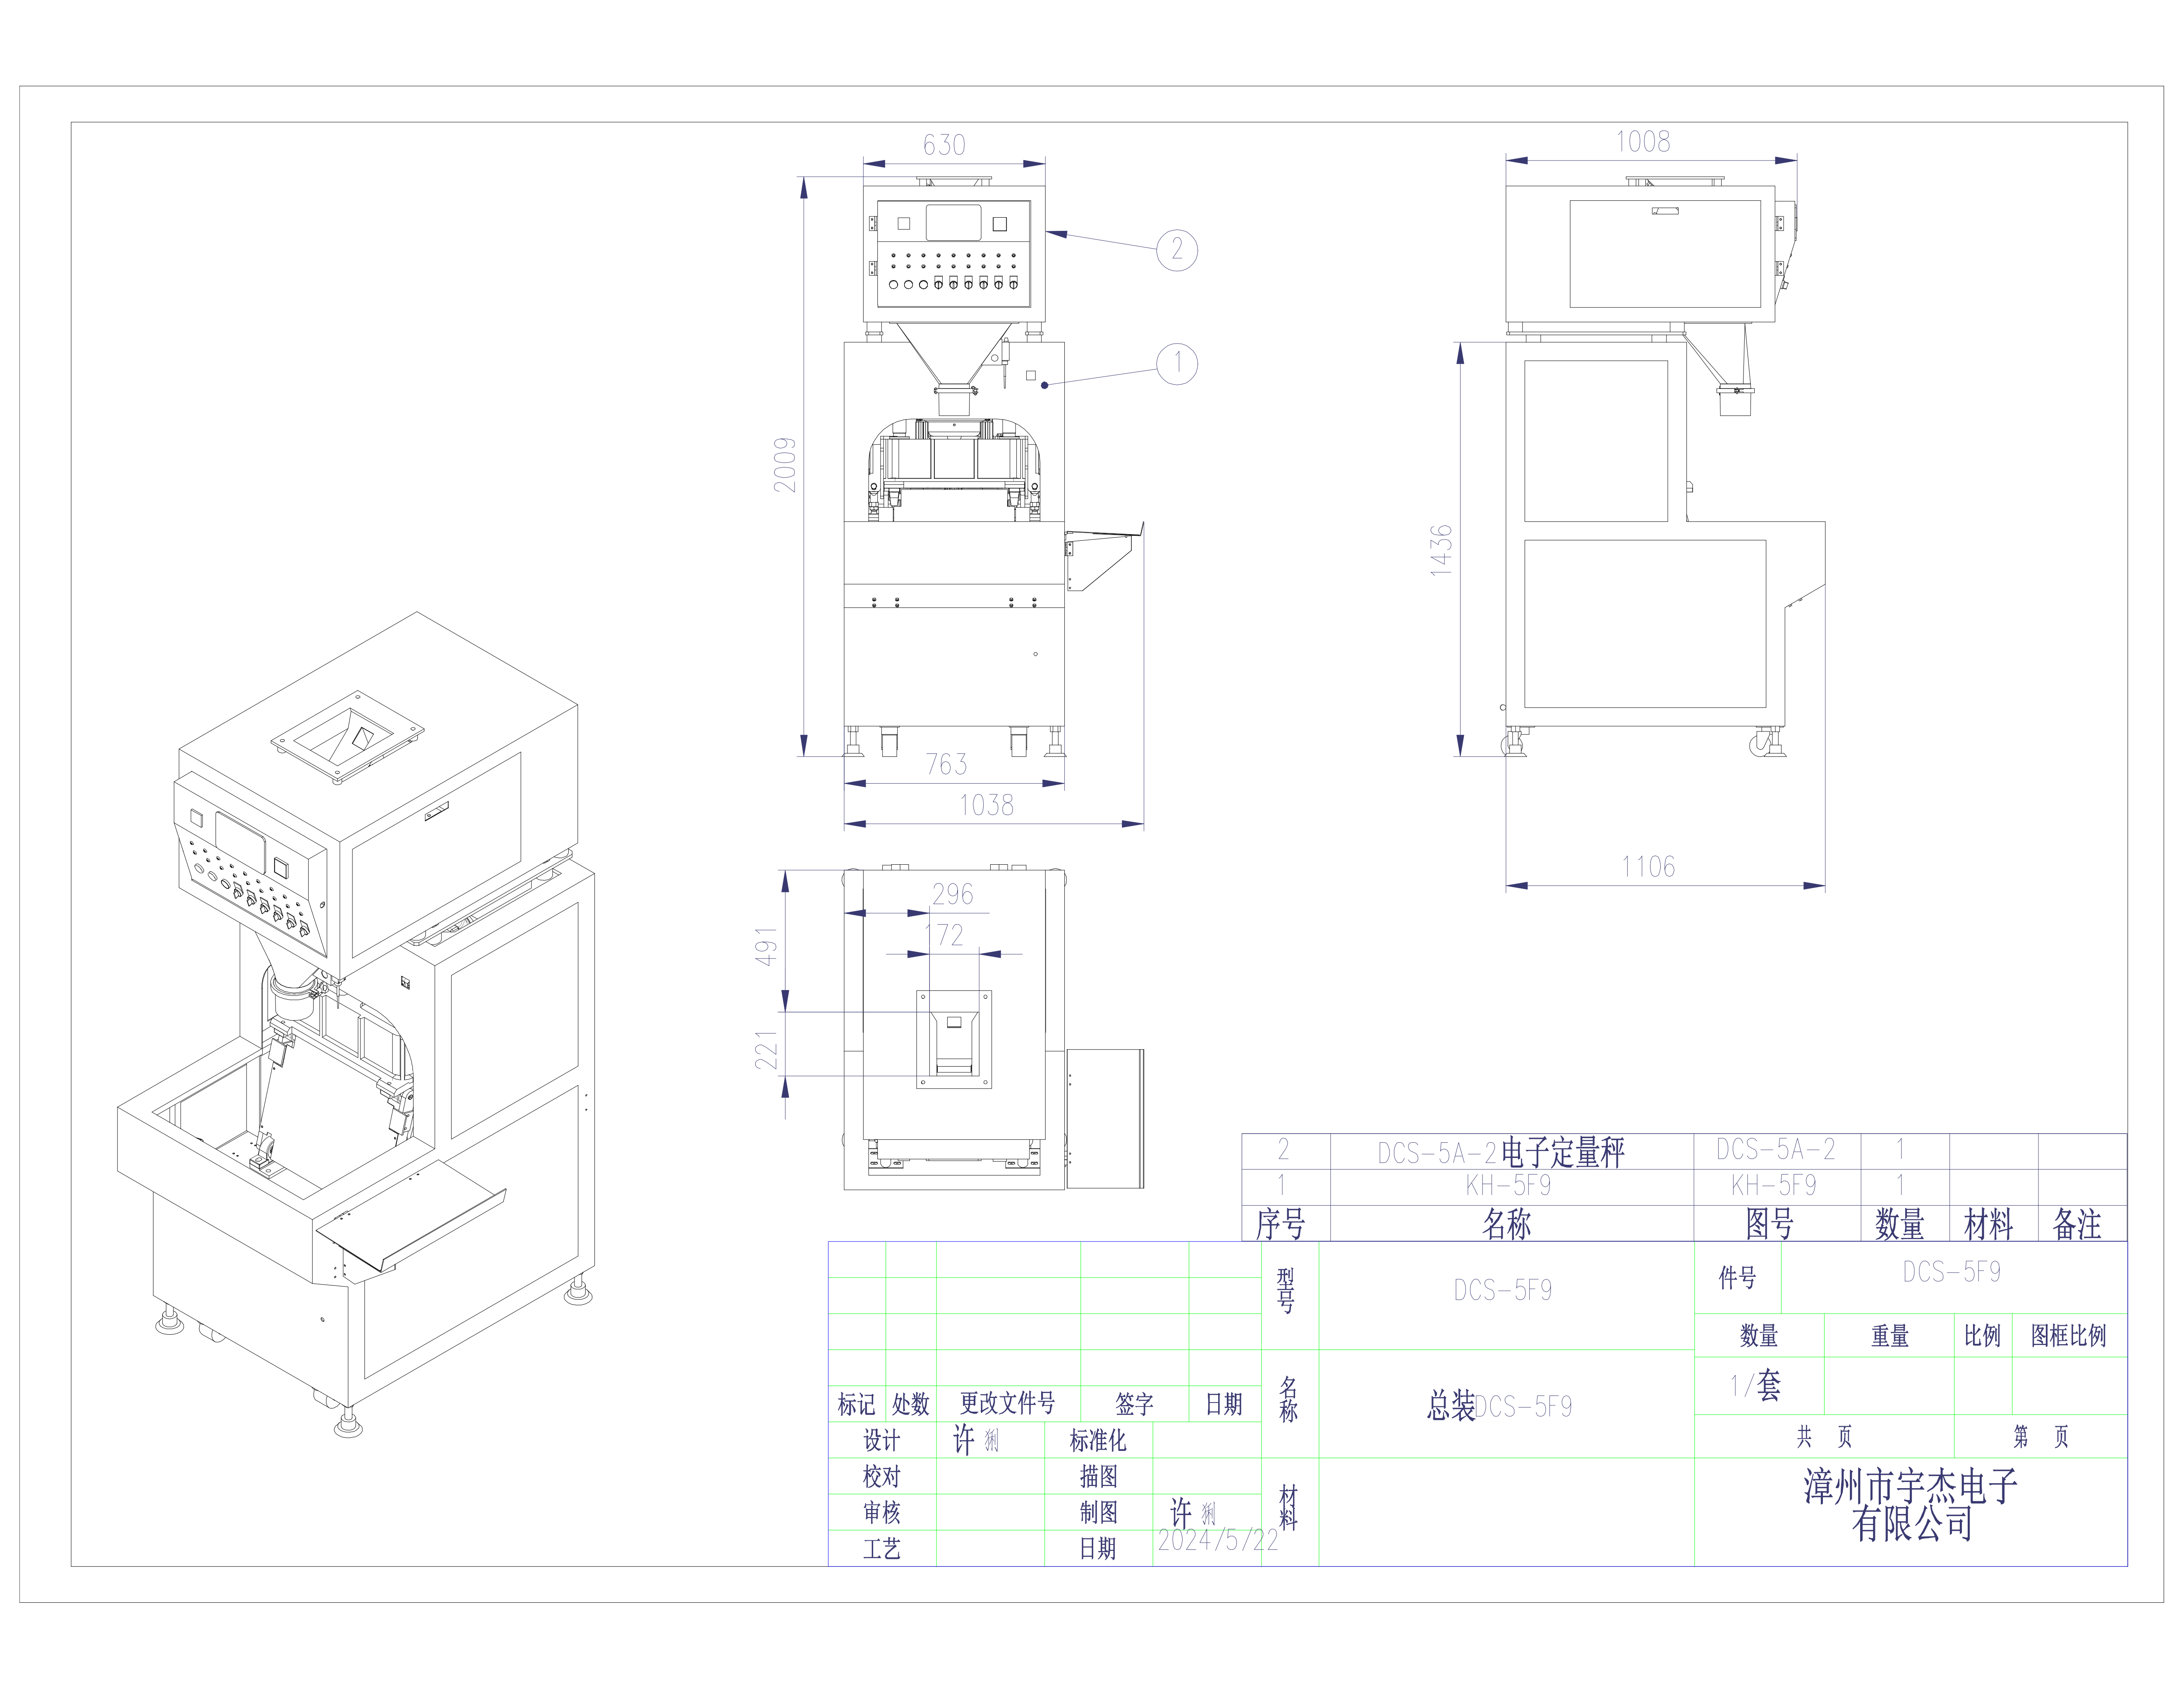Click the 制图 label

1098,1513
